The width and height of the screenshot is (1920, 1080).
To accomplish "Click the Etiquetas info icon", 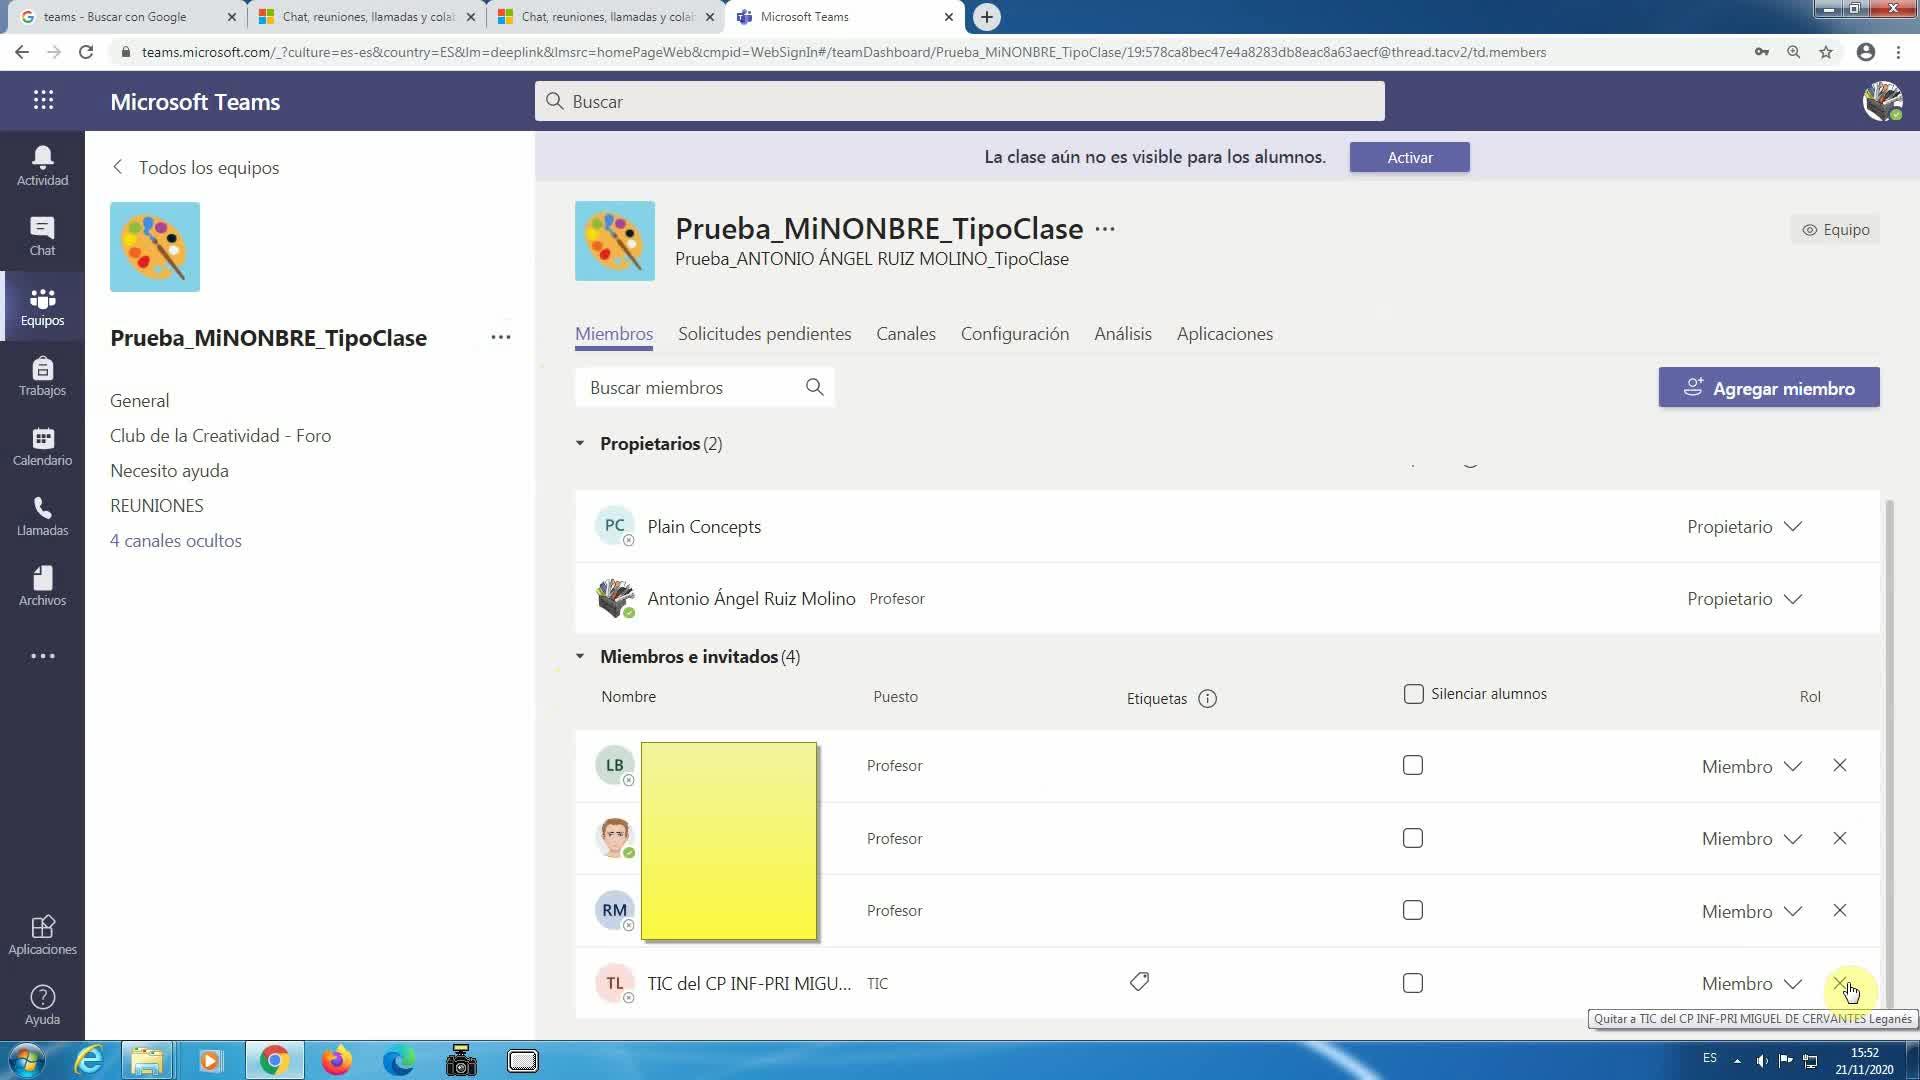I will (1207, 699).
